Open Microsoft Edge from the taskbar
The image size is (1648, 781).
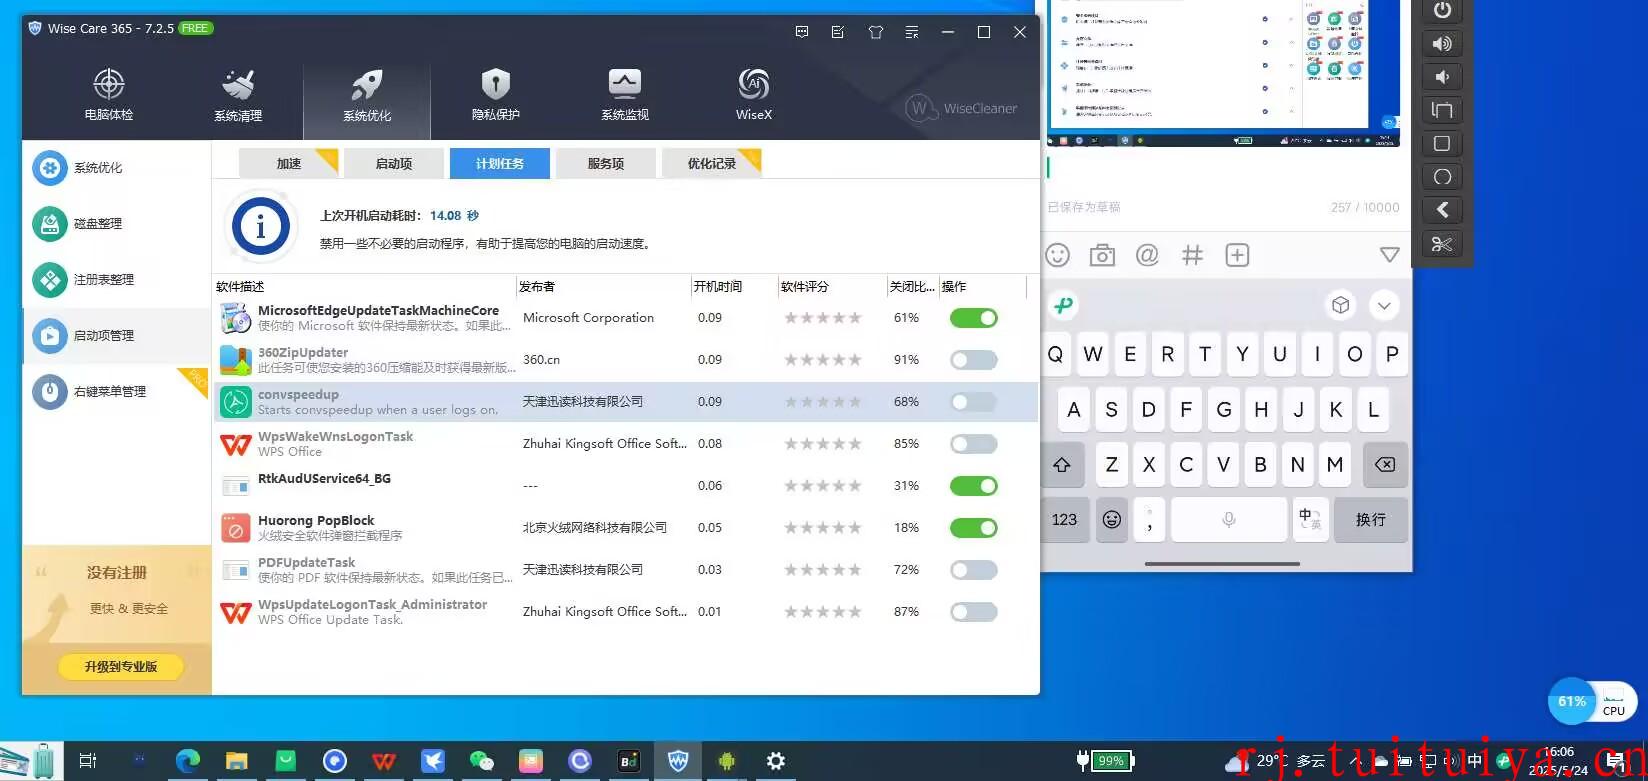[188, 761]
